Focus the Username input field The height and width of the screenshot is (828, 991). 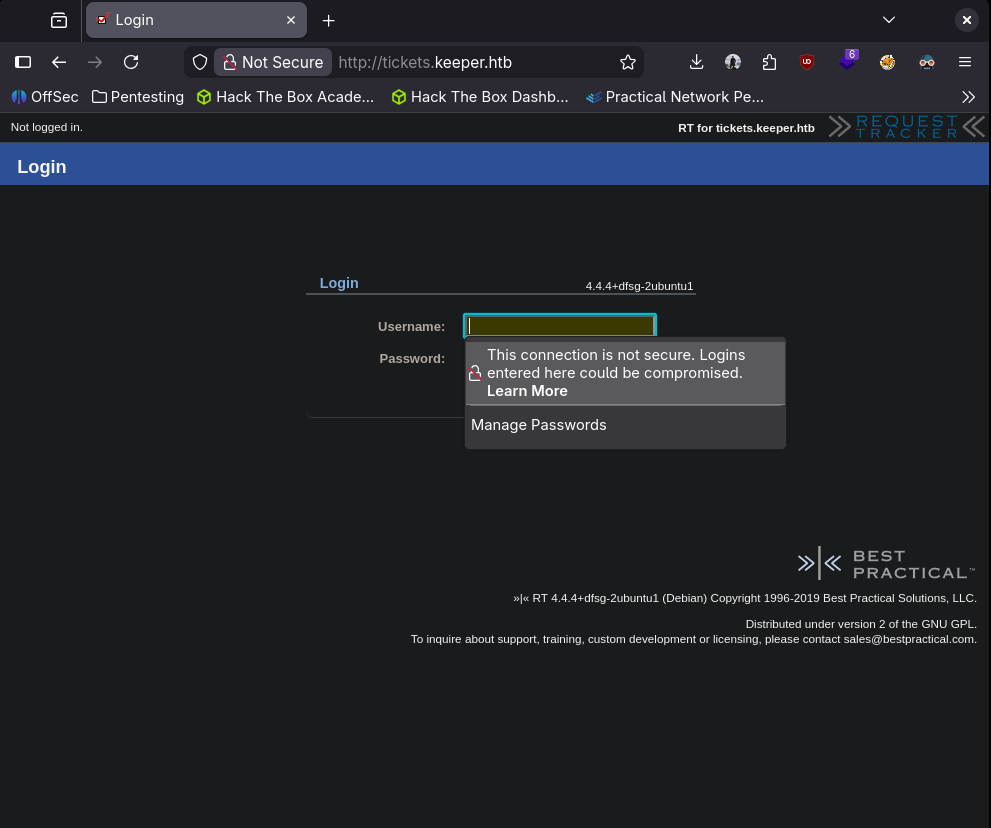(x=560, y=326)
